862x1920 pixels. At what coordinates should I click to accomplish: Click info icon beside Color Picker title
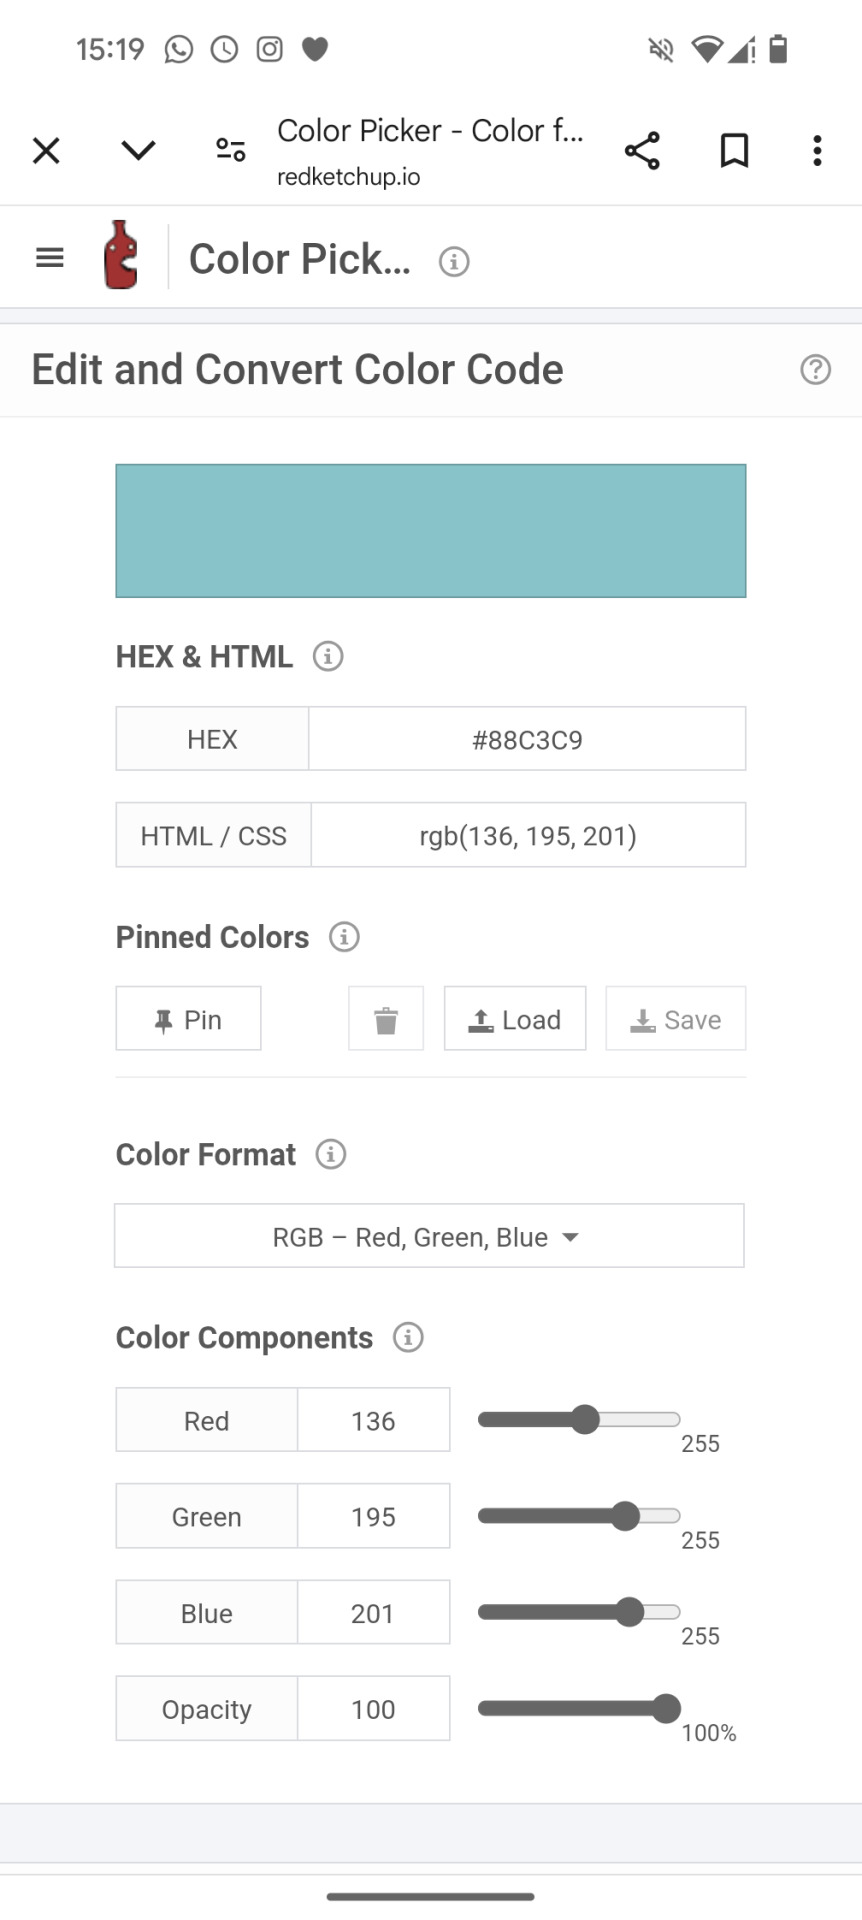[454, 262]
